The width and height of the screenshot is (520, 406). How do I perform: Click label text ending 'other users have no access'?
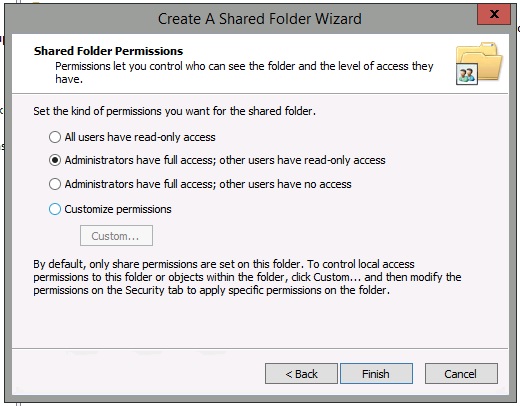point(208,184)
